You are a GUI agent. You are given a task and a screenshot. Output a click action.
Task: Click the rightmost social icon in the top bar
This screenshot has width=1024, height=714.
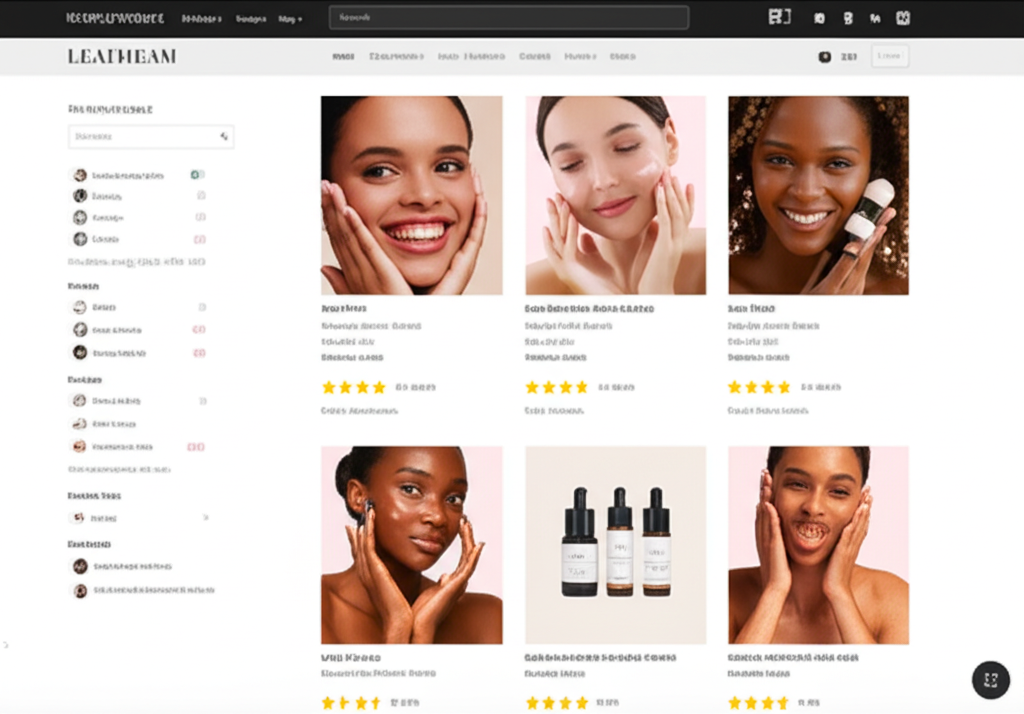(x=902, y=17)
